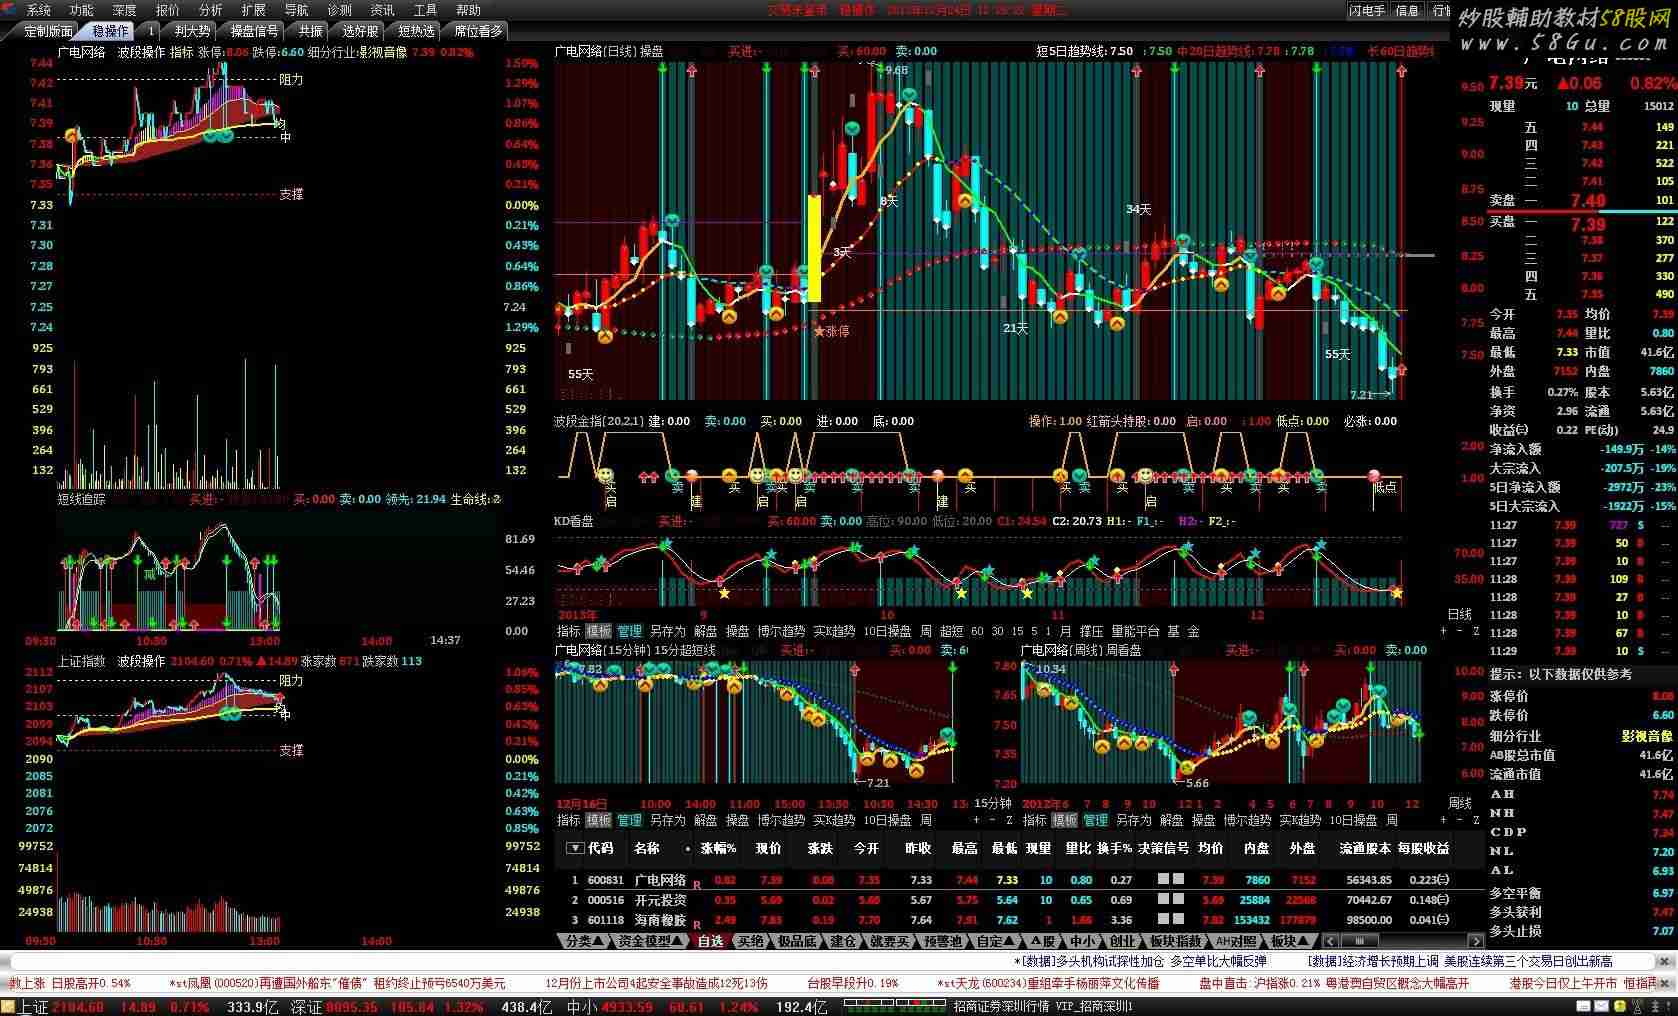Click the 模板 button under the daily chart
This screenshot has width=1678, height=1016.
[598, 631]
